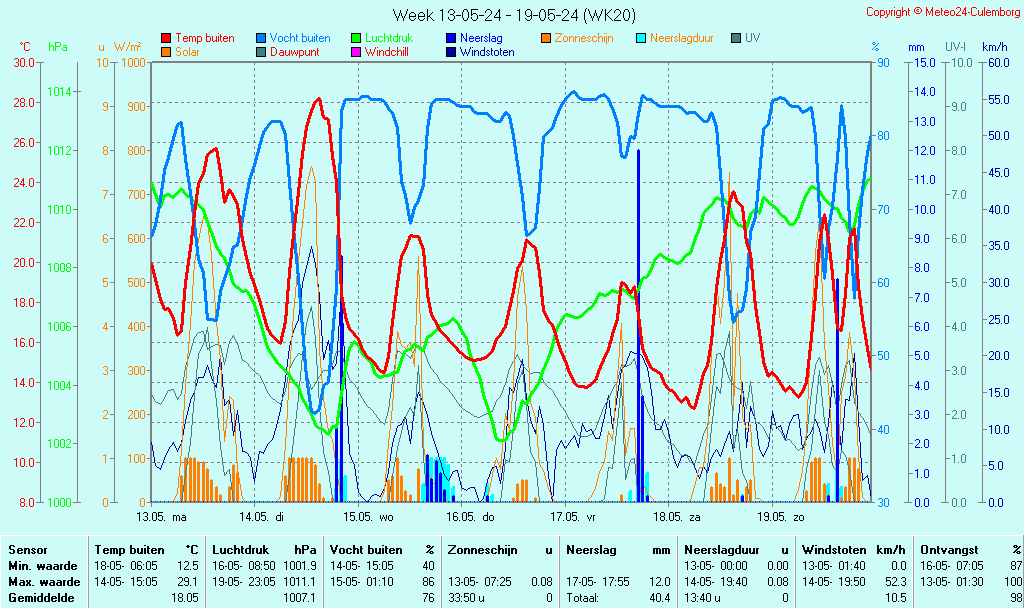The image size is (1026, 608).
Task: Click the 18.05. za date marker
Action: pos(677,517)
